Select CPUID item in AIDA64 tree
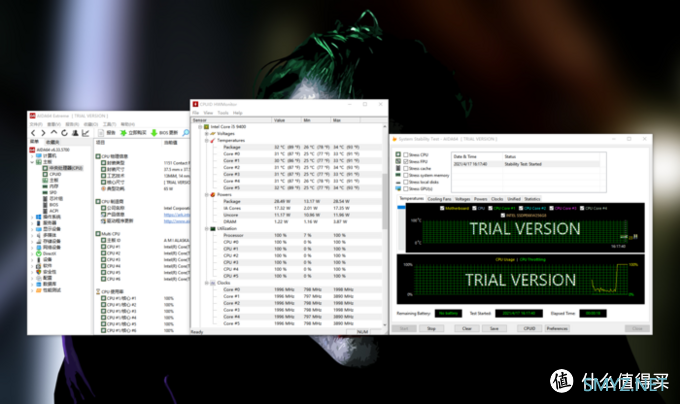 [52, 174]
